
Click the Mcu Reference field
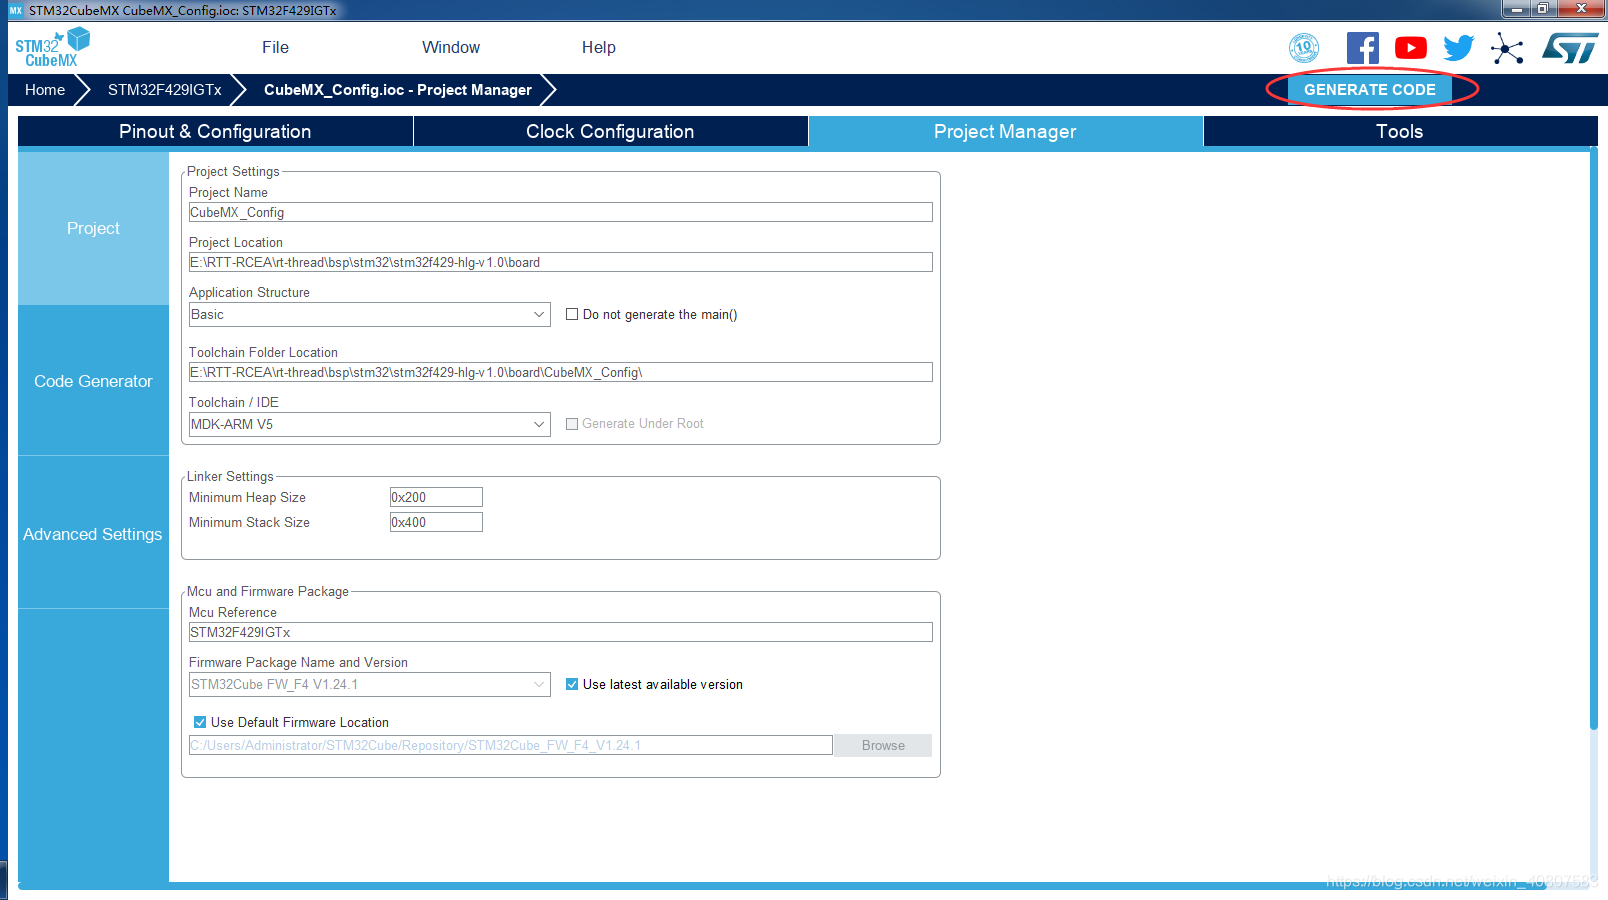(561, 632)
